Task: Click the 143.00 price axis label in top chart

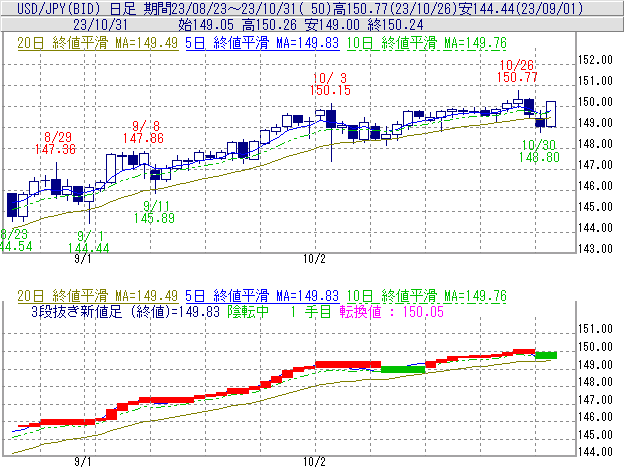Action: (595, 249)
